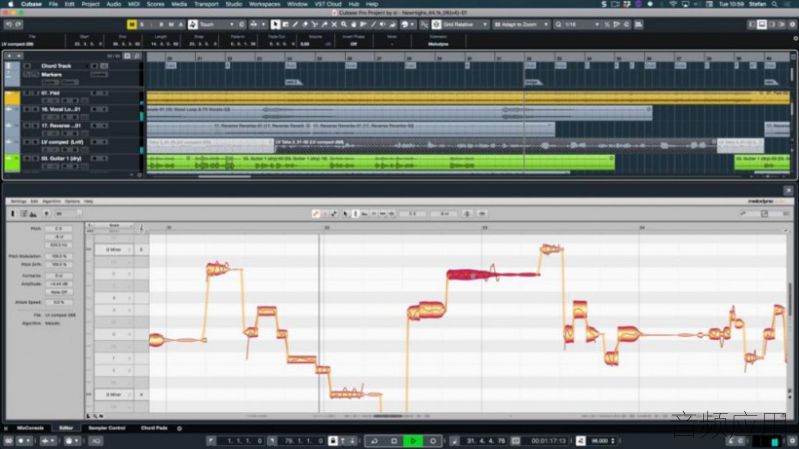Screen dimensions: 799x449
Task: Select the red highlighted Melodyne note blob
Action: click(492, 275)
